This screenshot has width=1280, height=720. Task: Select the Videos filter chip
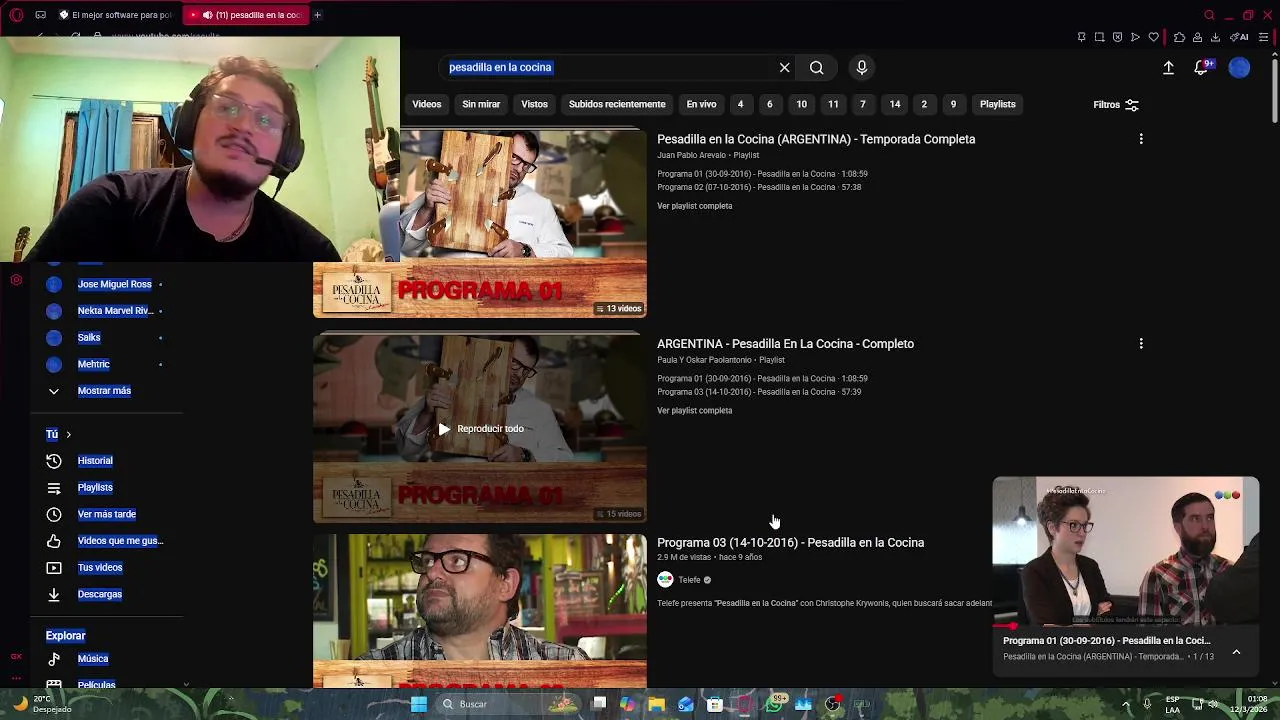click(x=427, y=104)
